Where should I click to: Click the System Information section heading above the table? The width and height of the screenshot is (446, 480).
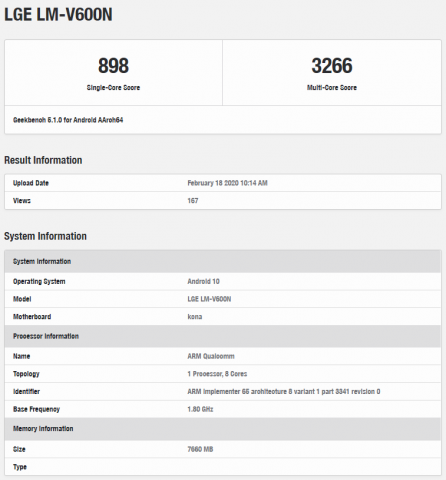click(45, 236)
